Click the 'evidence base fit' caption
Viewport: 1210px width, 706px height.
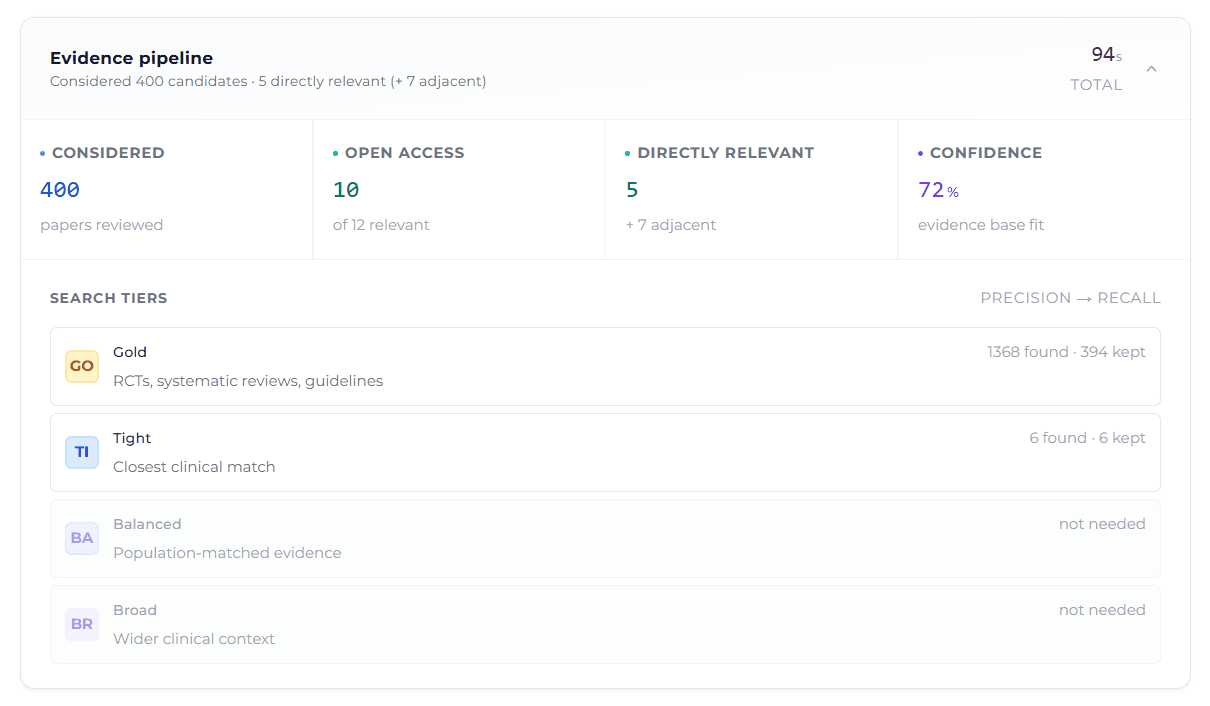tap(981, 225)
